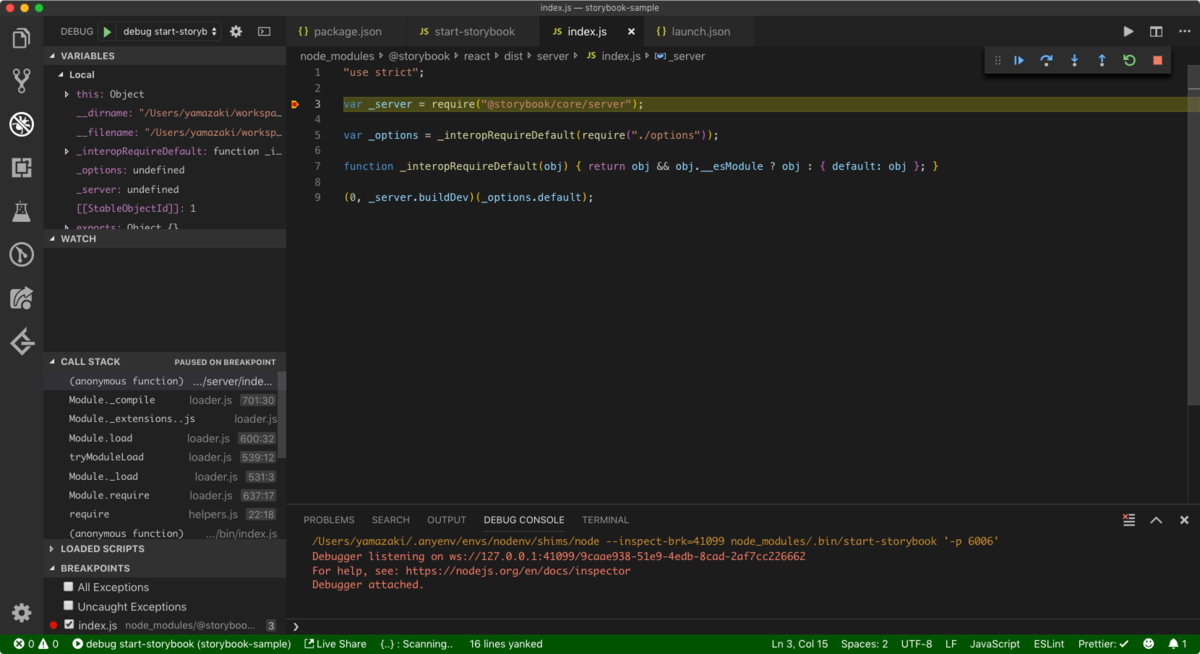Click 'dist' in the breadcrumb path
This screenshot has width=1200, height=654.
(513, 56)
